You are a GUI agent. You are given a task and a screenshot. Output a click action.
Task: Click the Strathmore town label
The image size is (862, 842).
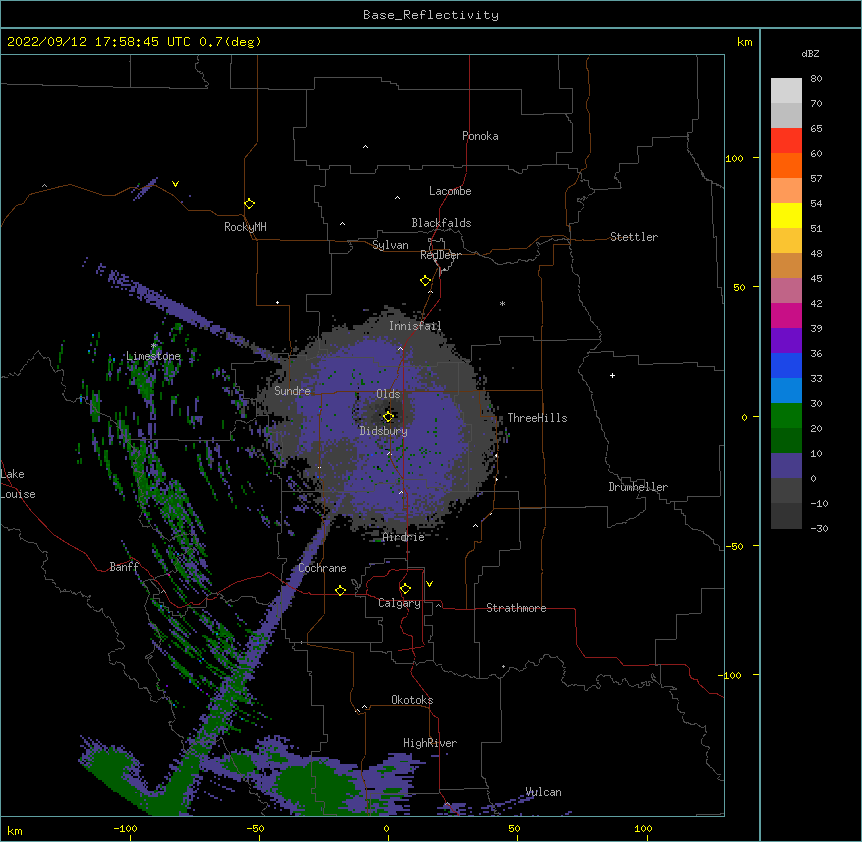[x=516, y=608]
